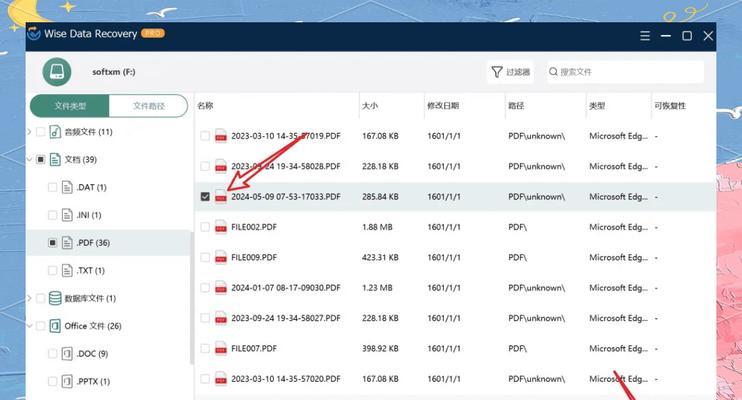Expand the 数据库文件 (1) category

click(29, 298)
